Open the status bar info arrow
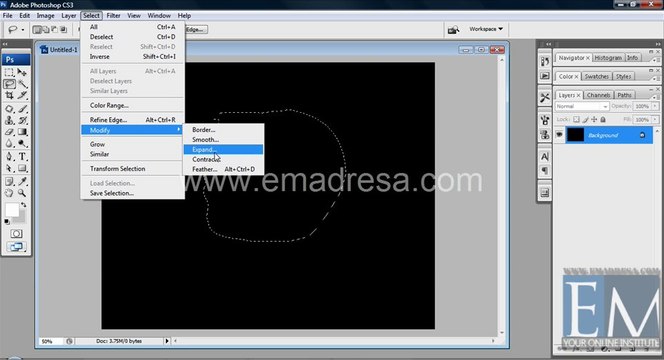Screen dimensions: 664x360 167,341
